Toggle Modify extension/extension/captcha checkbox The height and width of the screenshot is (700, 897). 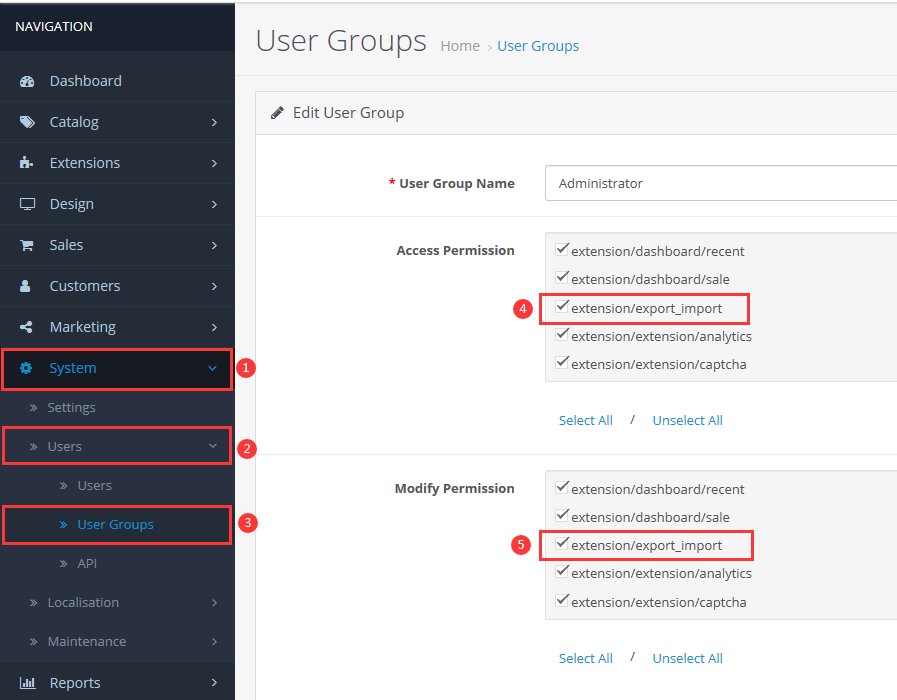[x=562, y=600]
